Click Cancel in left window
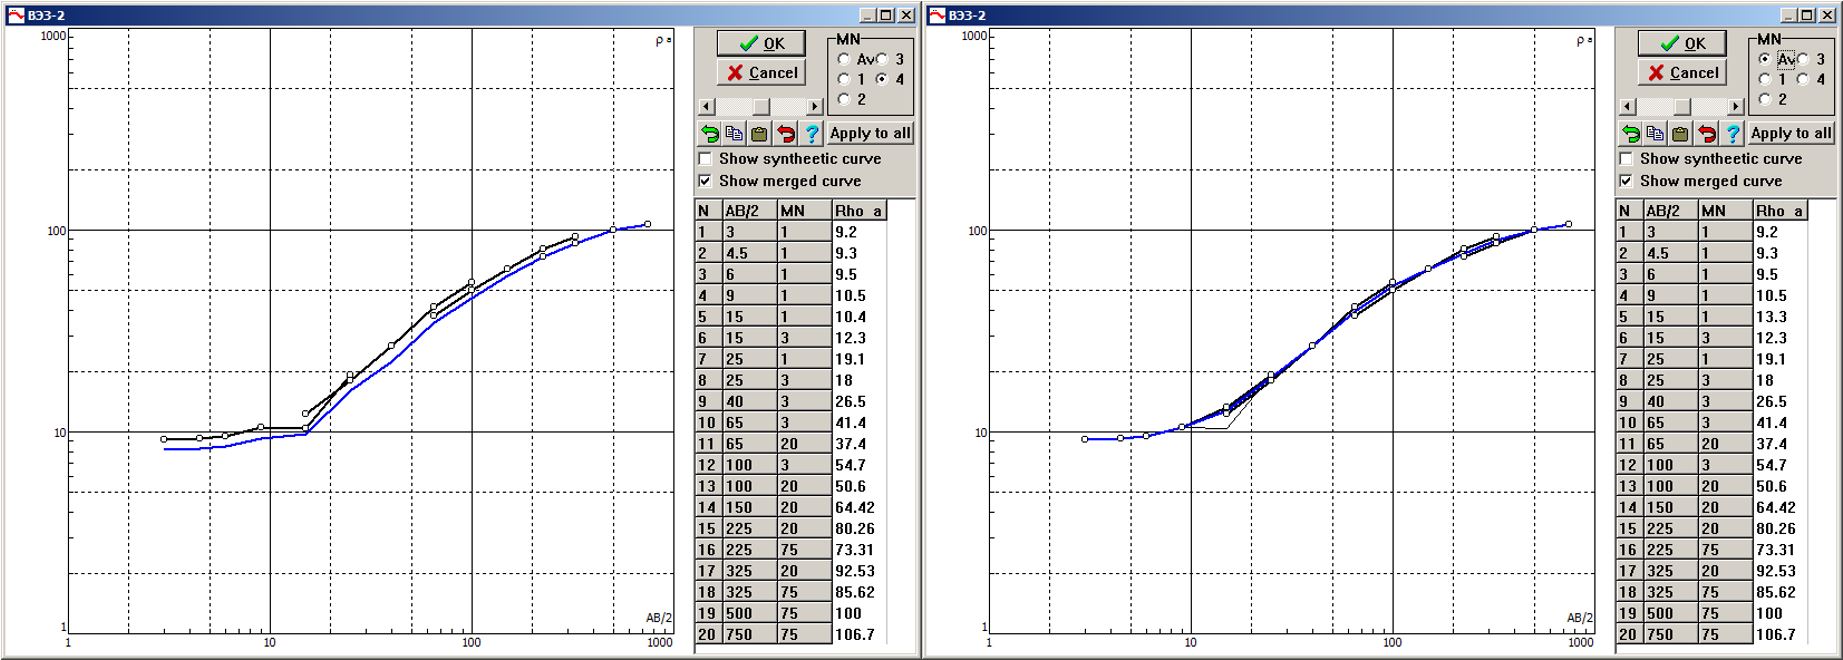This screenshot has height=660, width=1843. tap(761, 72)
